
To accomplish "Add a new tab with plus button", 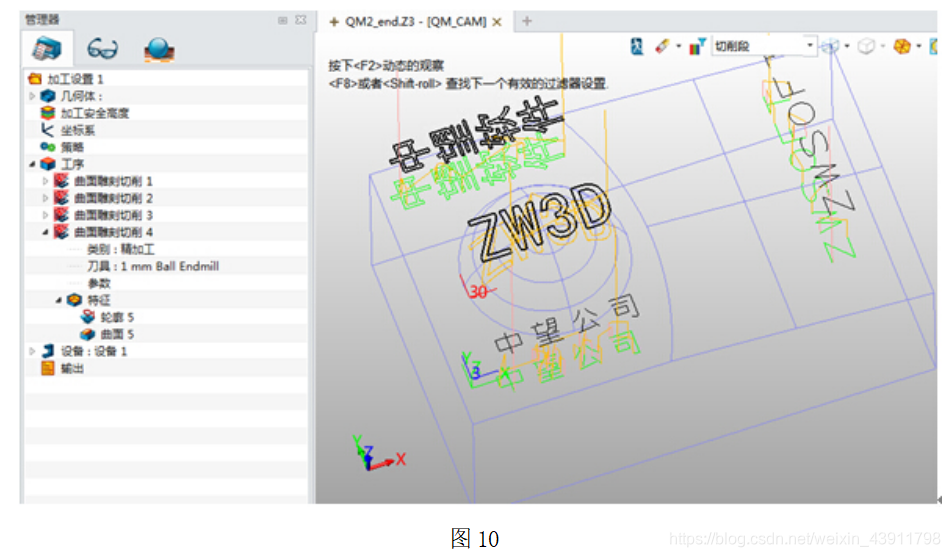I will [526, 21].
